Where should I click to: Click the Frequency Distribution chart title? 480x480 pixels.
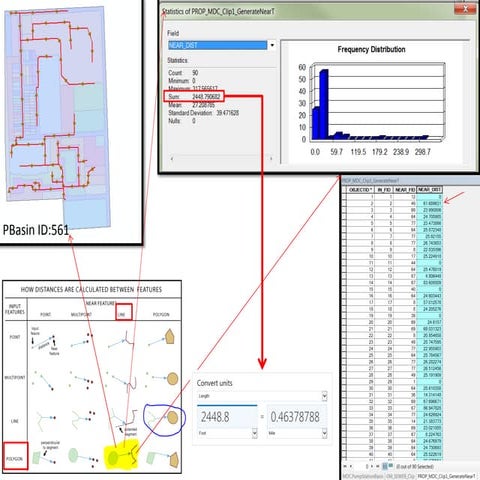(x=371, y=49)
